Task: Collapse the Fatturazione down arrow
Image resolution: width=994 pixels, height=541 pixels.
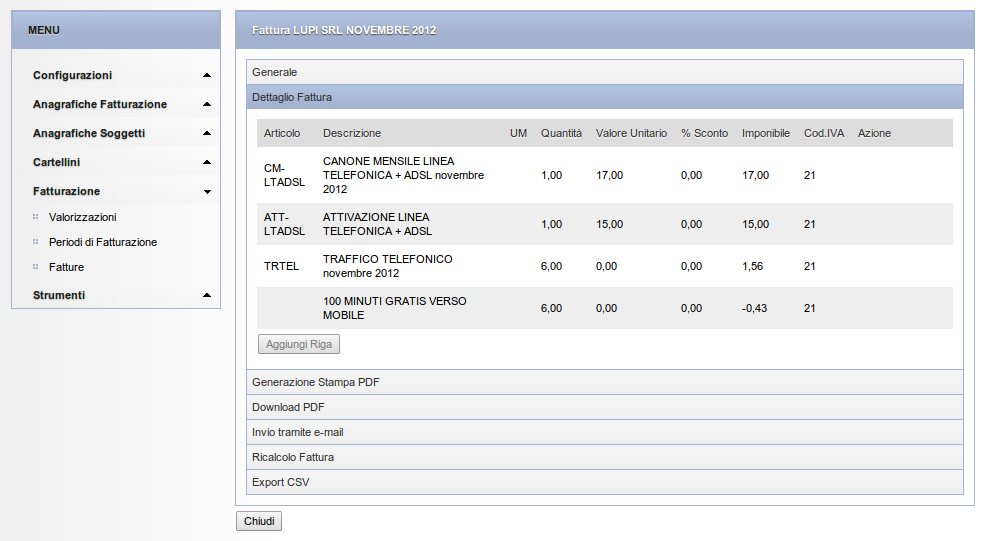Action: pos(207,192)
